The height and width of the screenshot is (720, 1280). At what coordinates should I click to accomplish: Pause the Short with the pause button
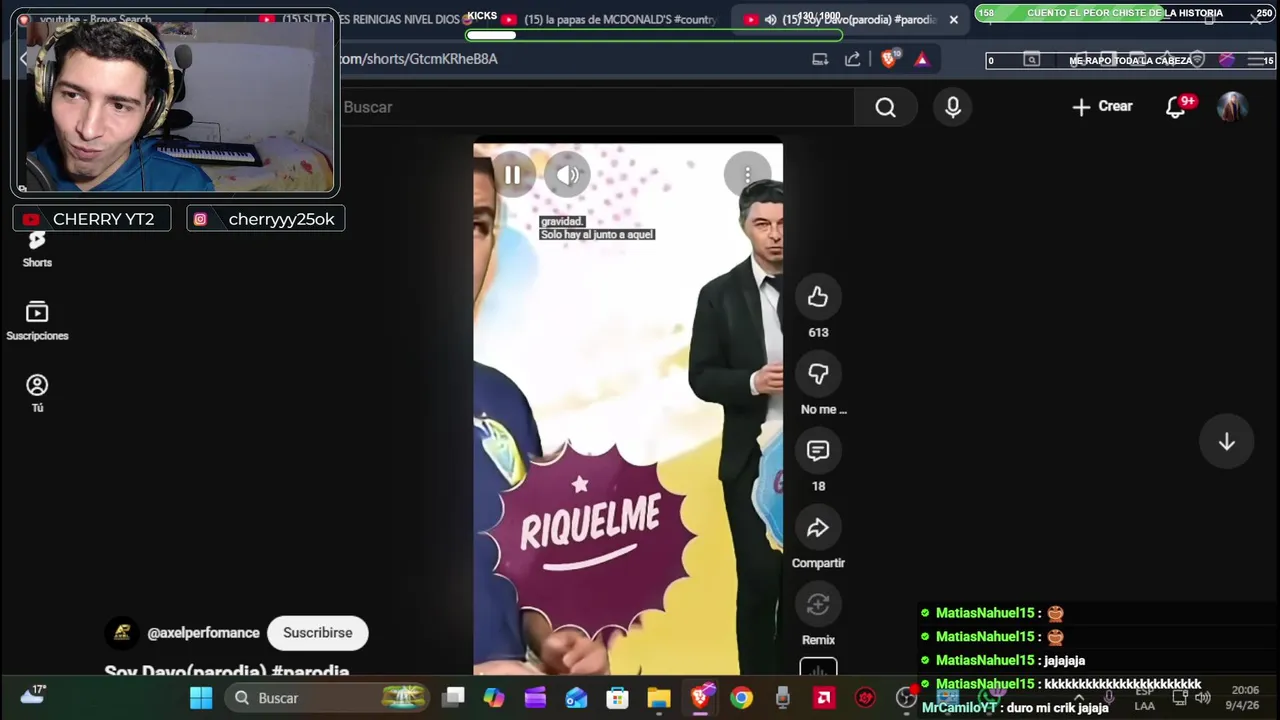tap(512, 175)
